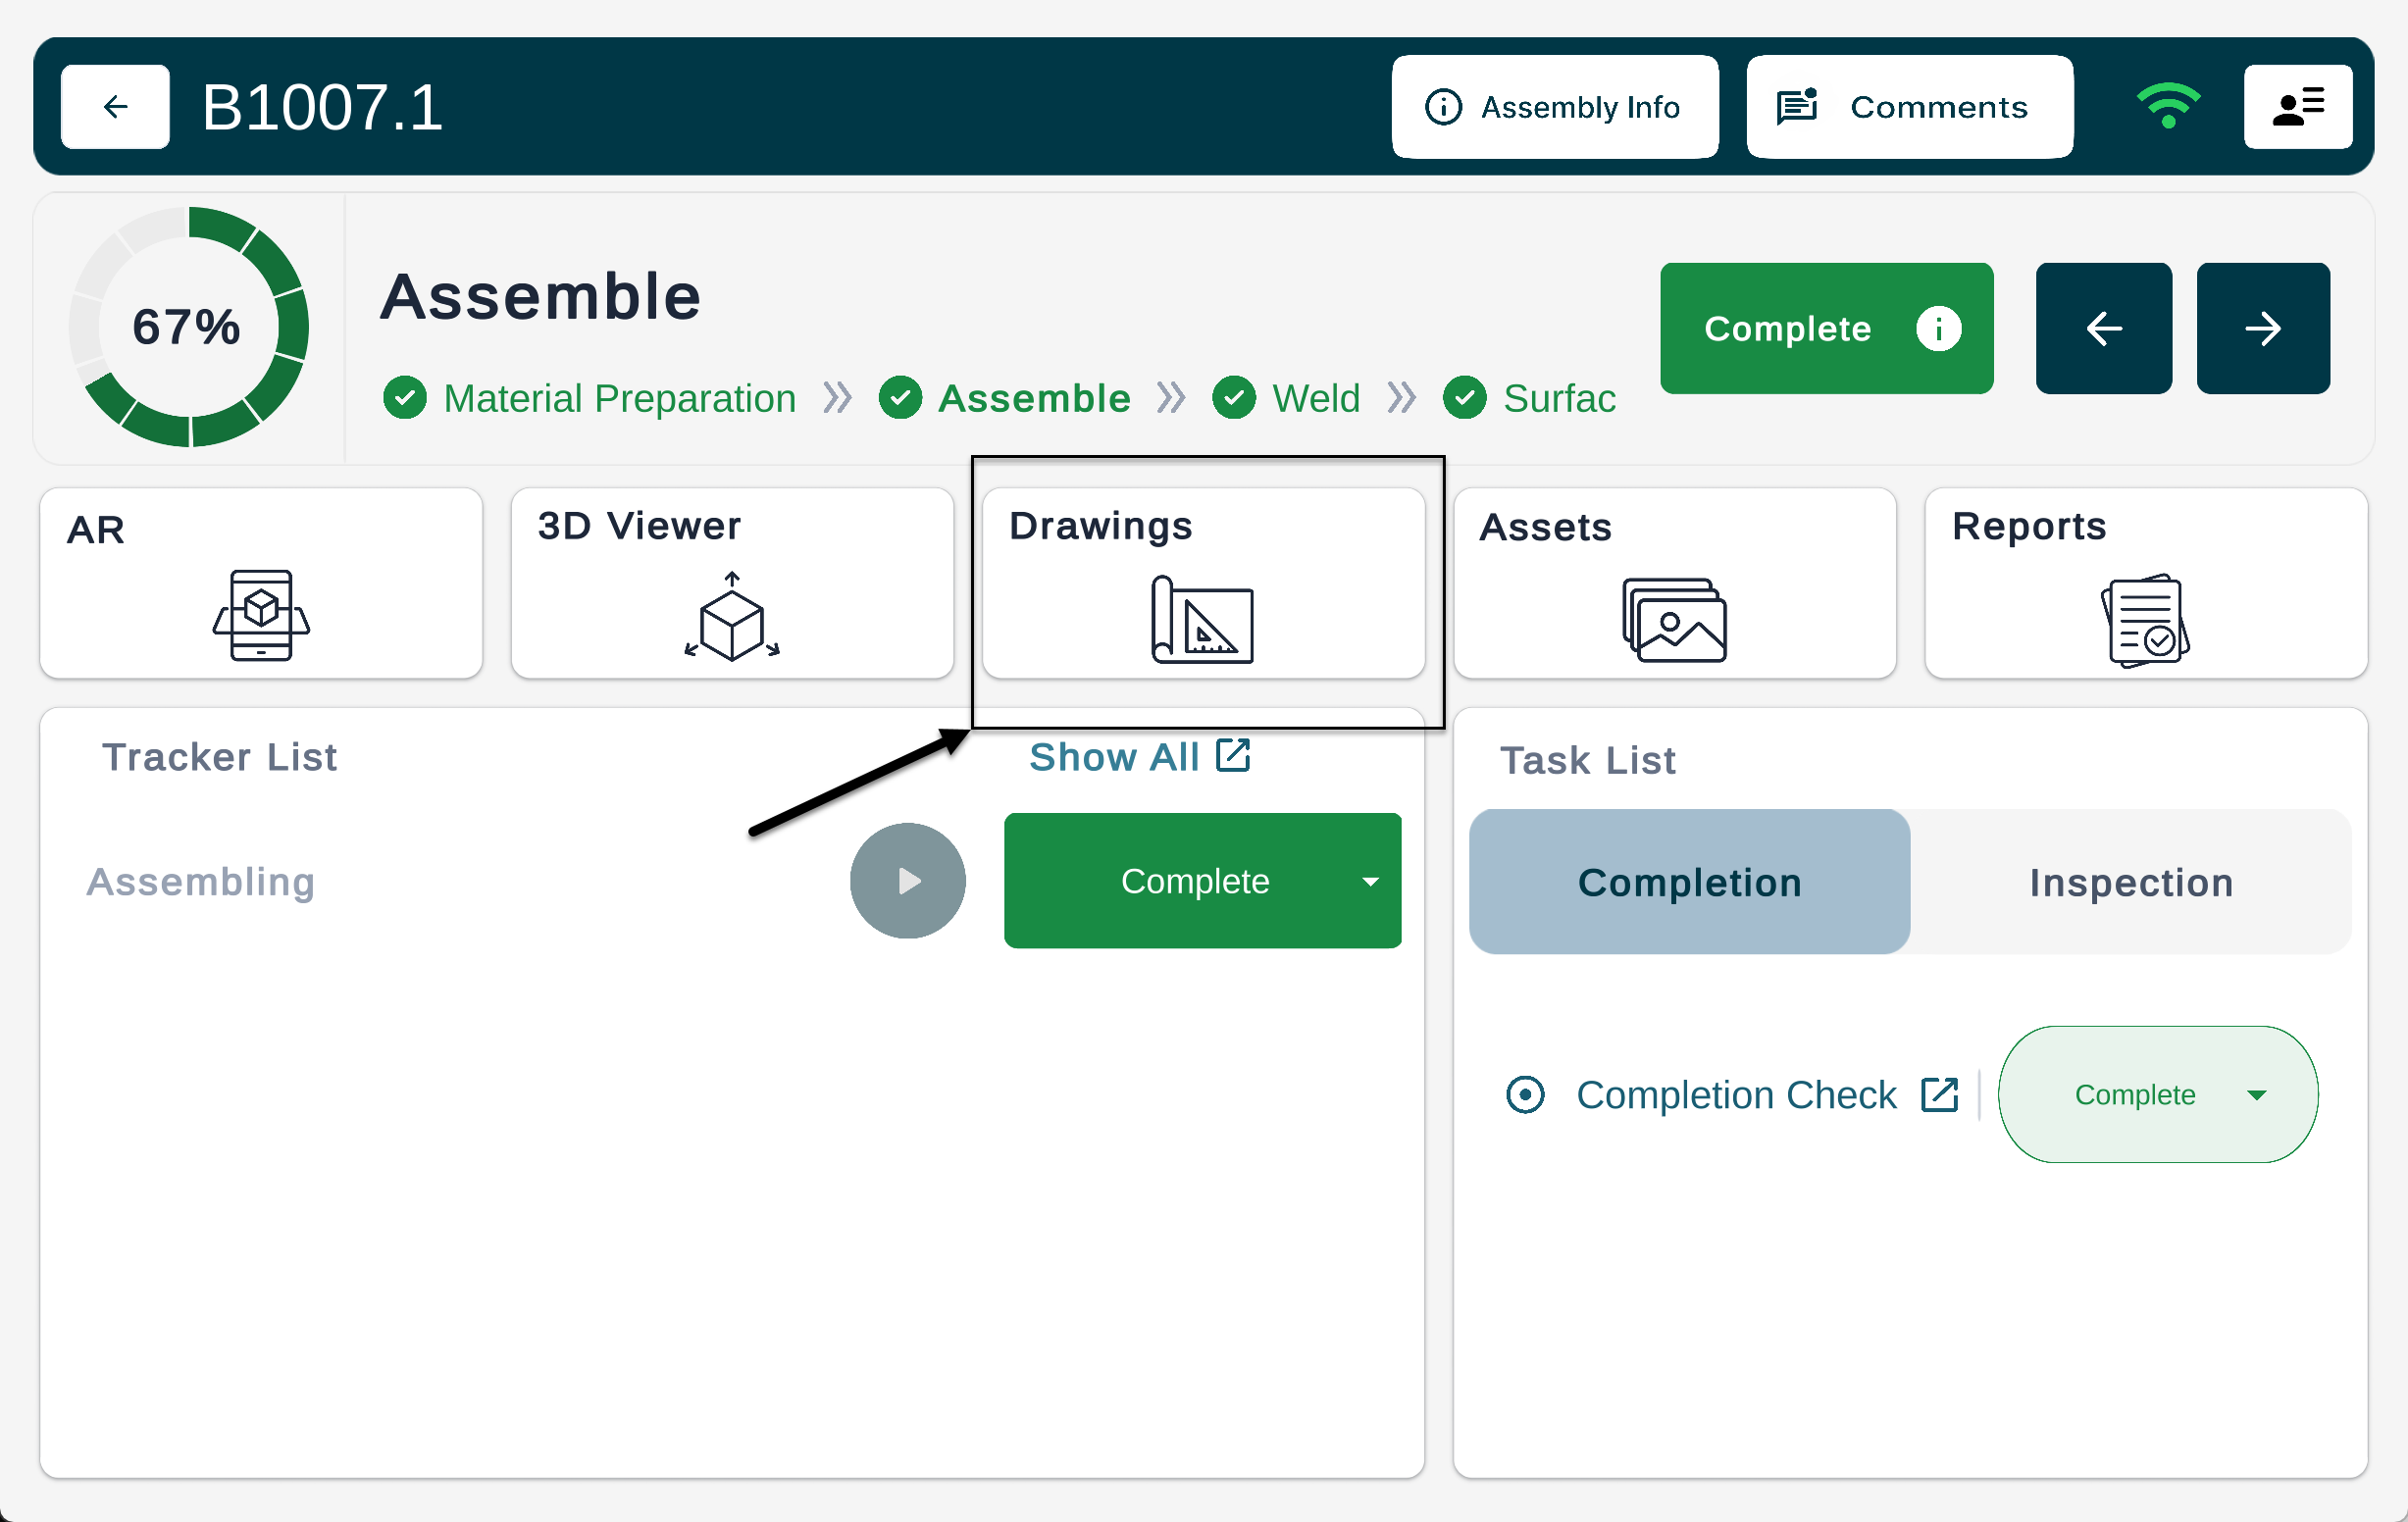Open the 3D Viewer cube icon
This screenshot has height=1522, width=2408.
pos(732,616)
